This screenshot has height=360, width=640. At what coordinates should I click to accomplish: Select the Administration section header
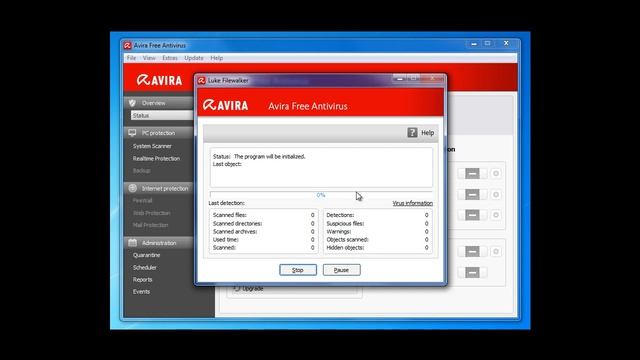159,242
